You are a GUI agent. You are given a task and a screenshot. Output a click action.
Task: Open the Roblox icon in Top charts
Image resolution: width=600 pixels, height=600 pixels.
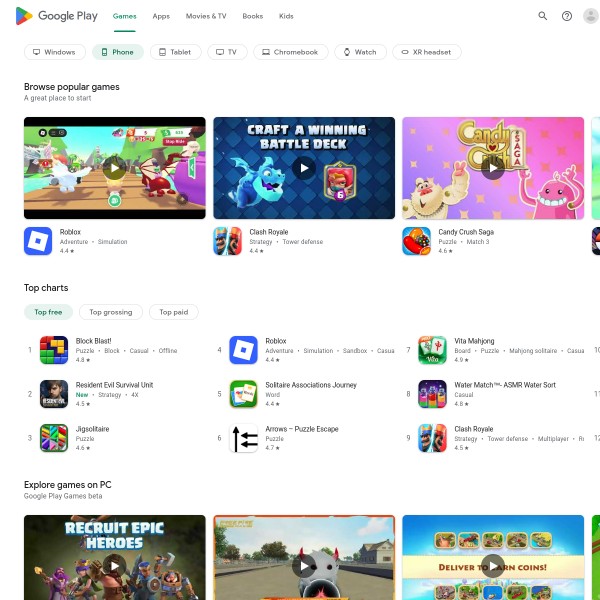243,350
